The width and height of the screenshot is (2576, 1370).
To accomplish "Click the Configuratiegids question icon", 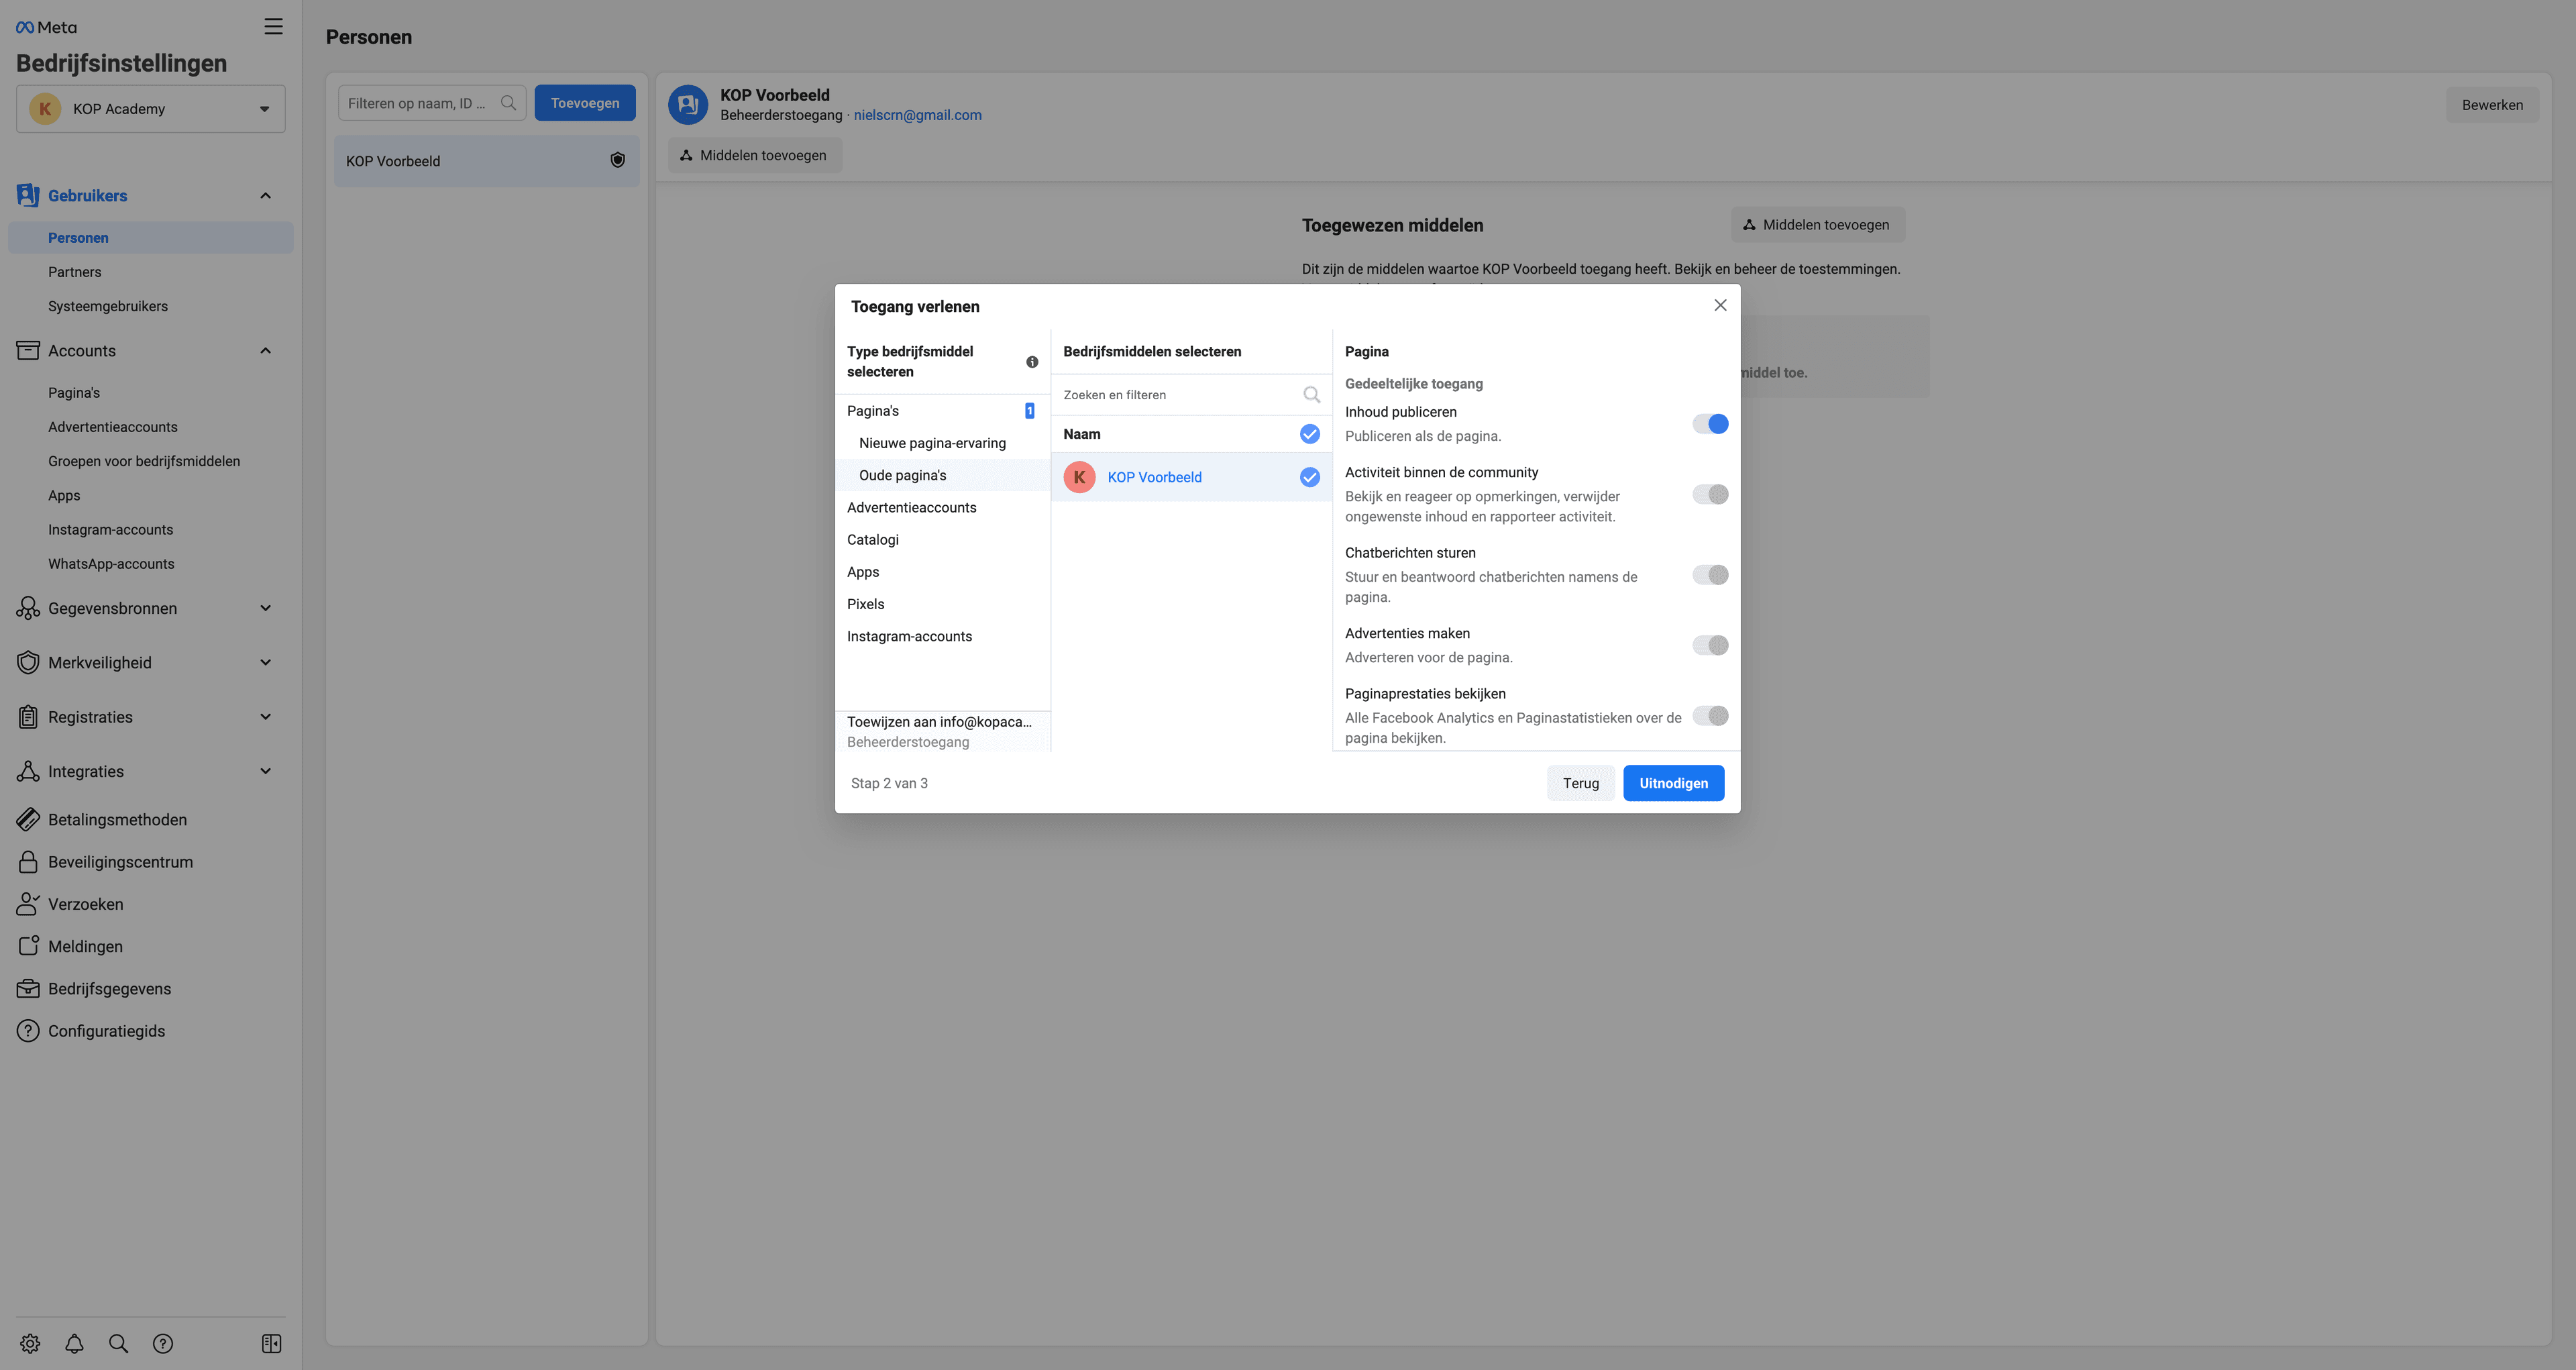I will (x=28, y=1031).
